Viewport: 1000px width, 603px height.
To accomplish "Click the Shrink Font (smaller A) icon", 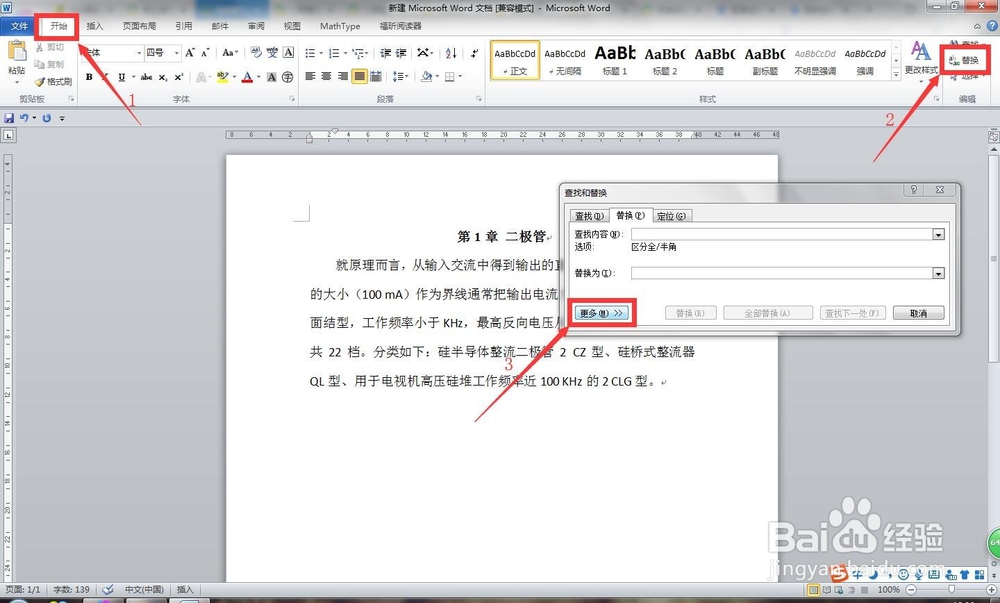I will (205, 53).
